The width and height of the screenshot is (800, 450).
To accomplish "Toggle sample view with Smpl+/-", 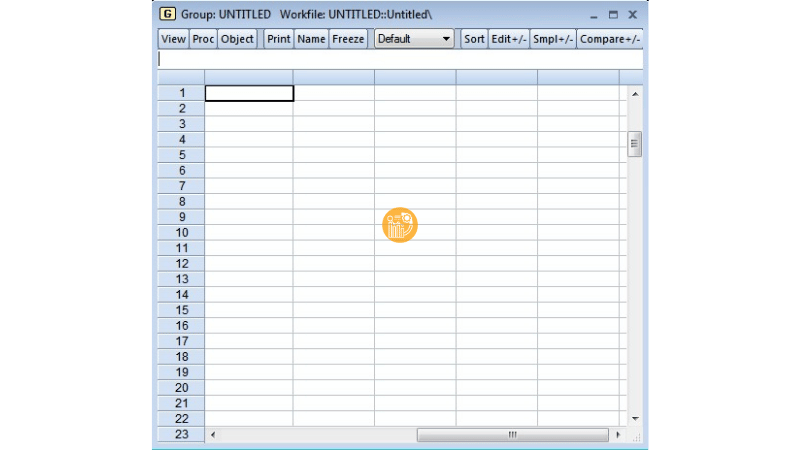I will (552, 39).
